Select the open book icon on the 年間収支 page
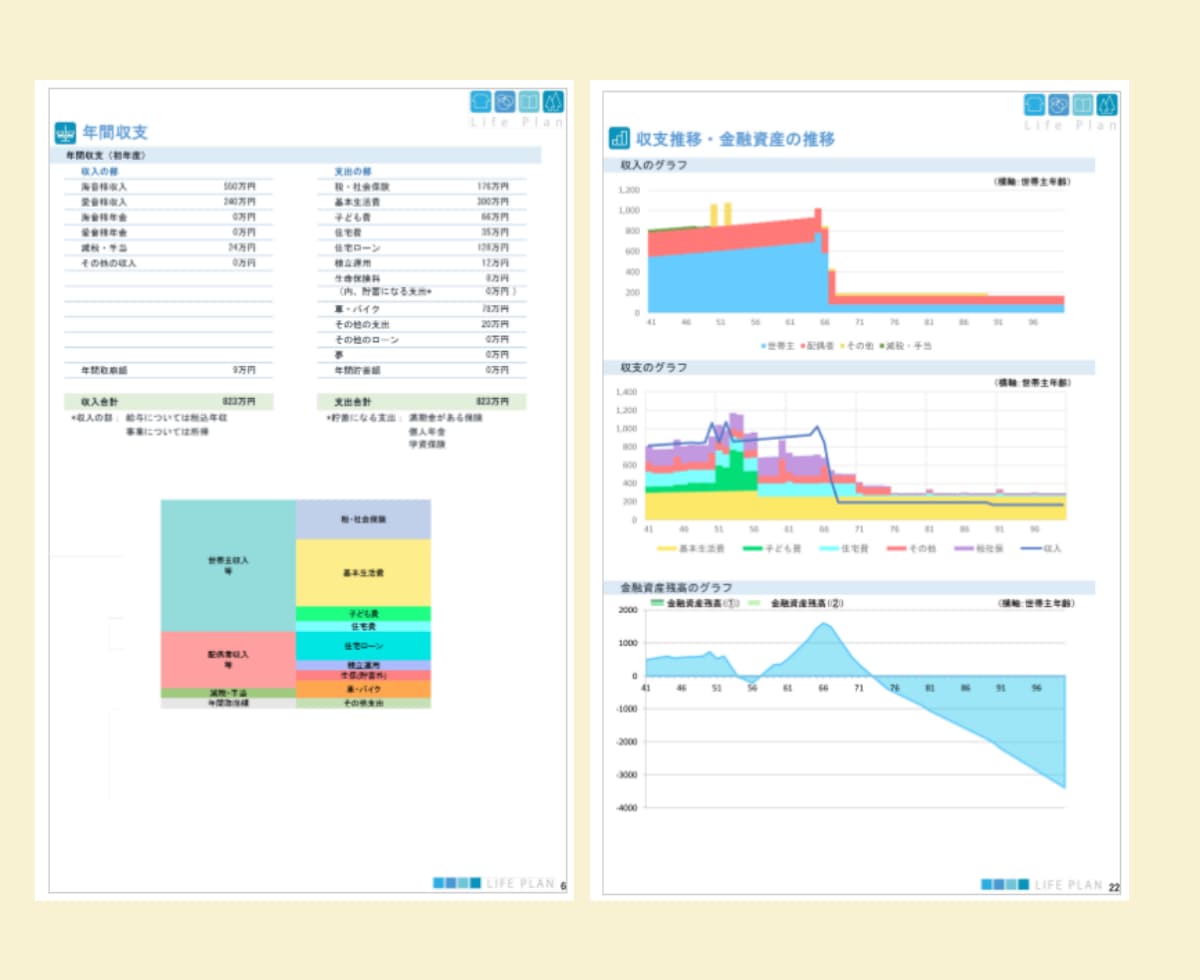The image size is (1200, 980). pyautogui.click(x=529, y=102)
